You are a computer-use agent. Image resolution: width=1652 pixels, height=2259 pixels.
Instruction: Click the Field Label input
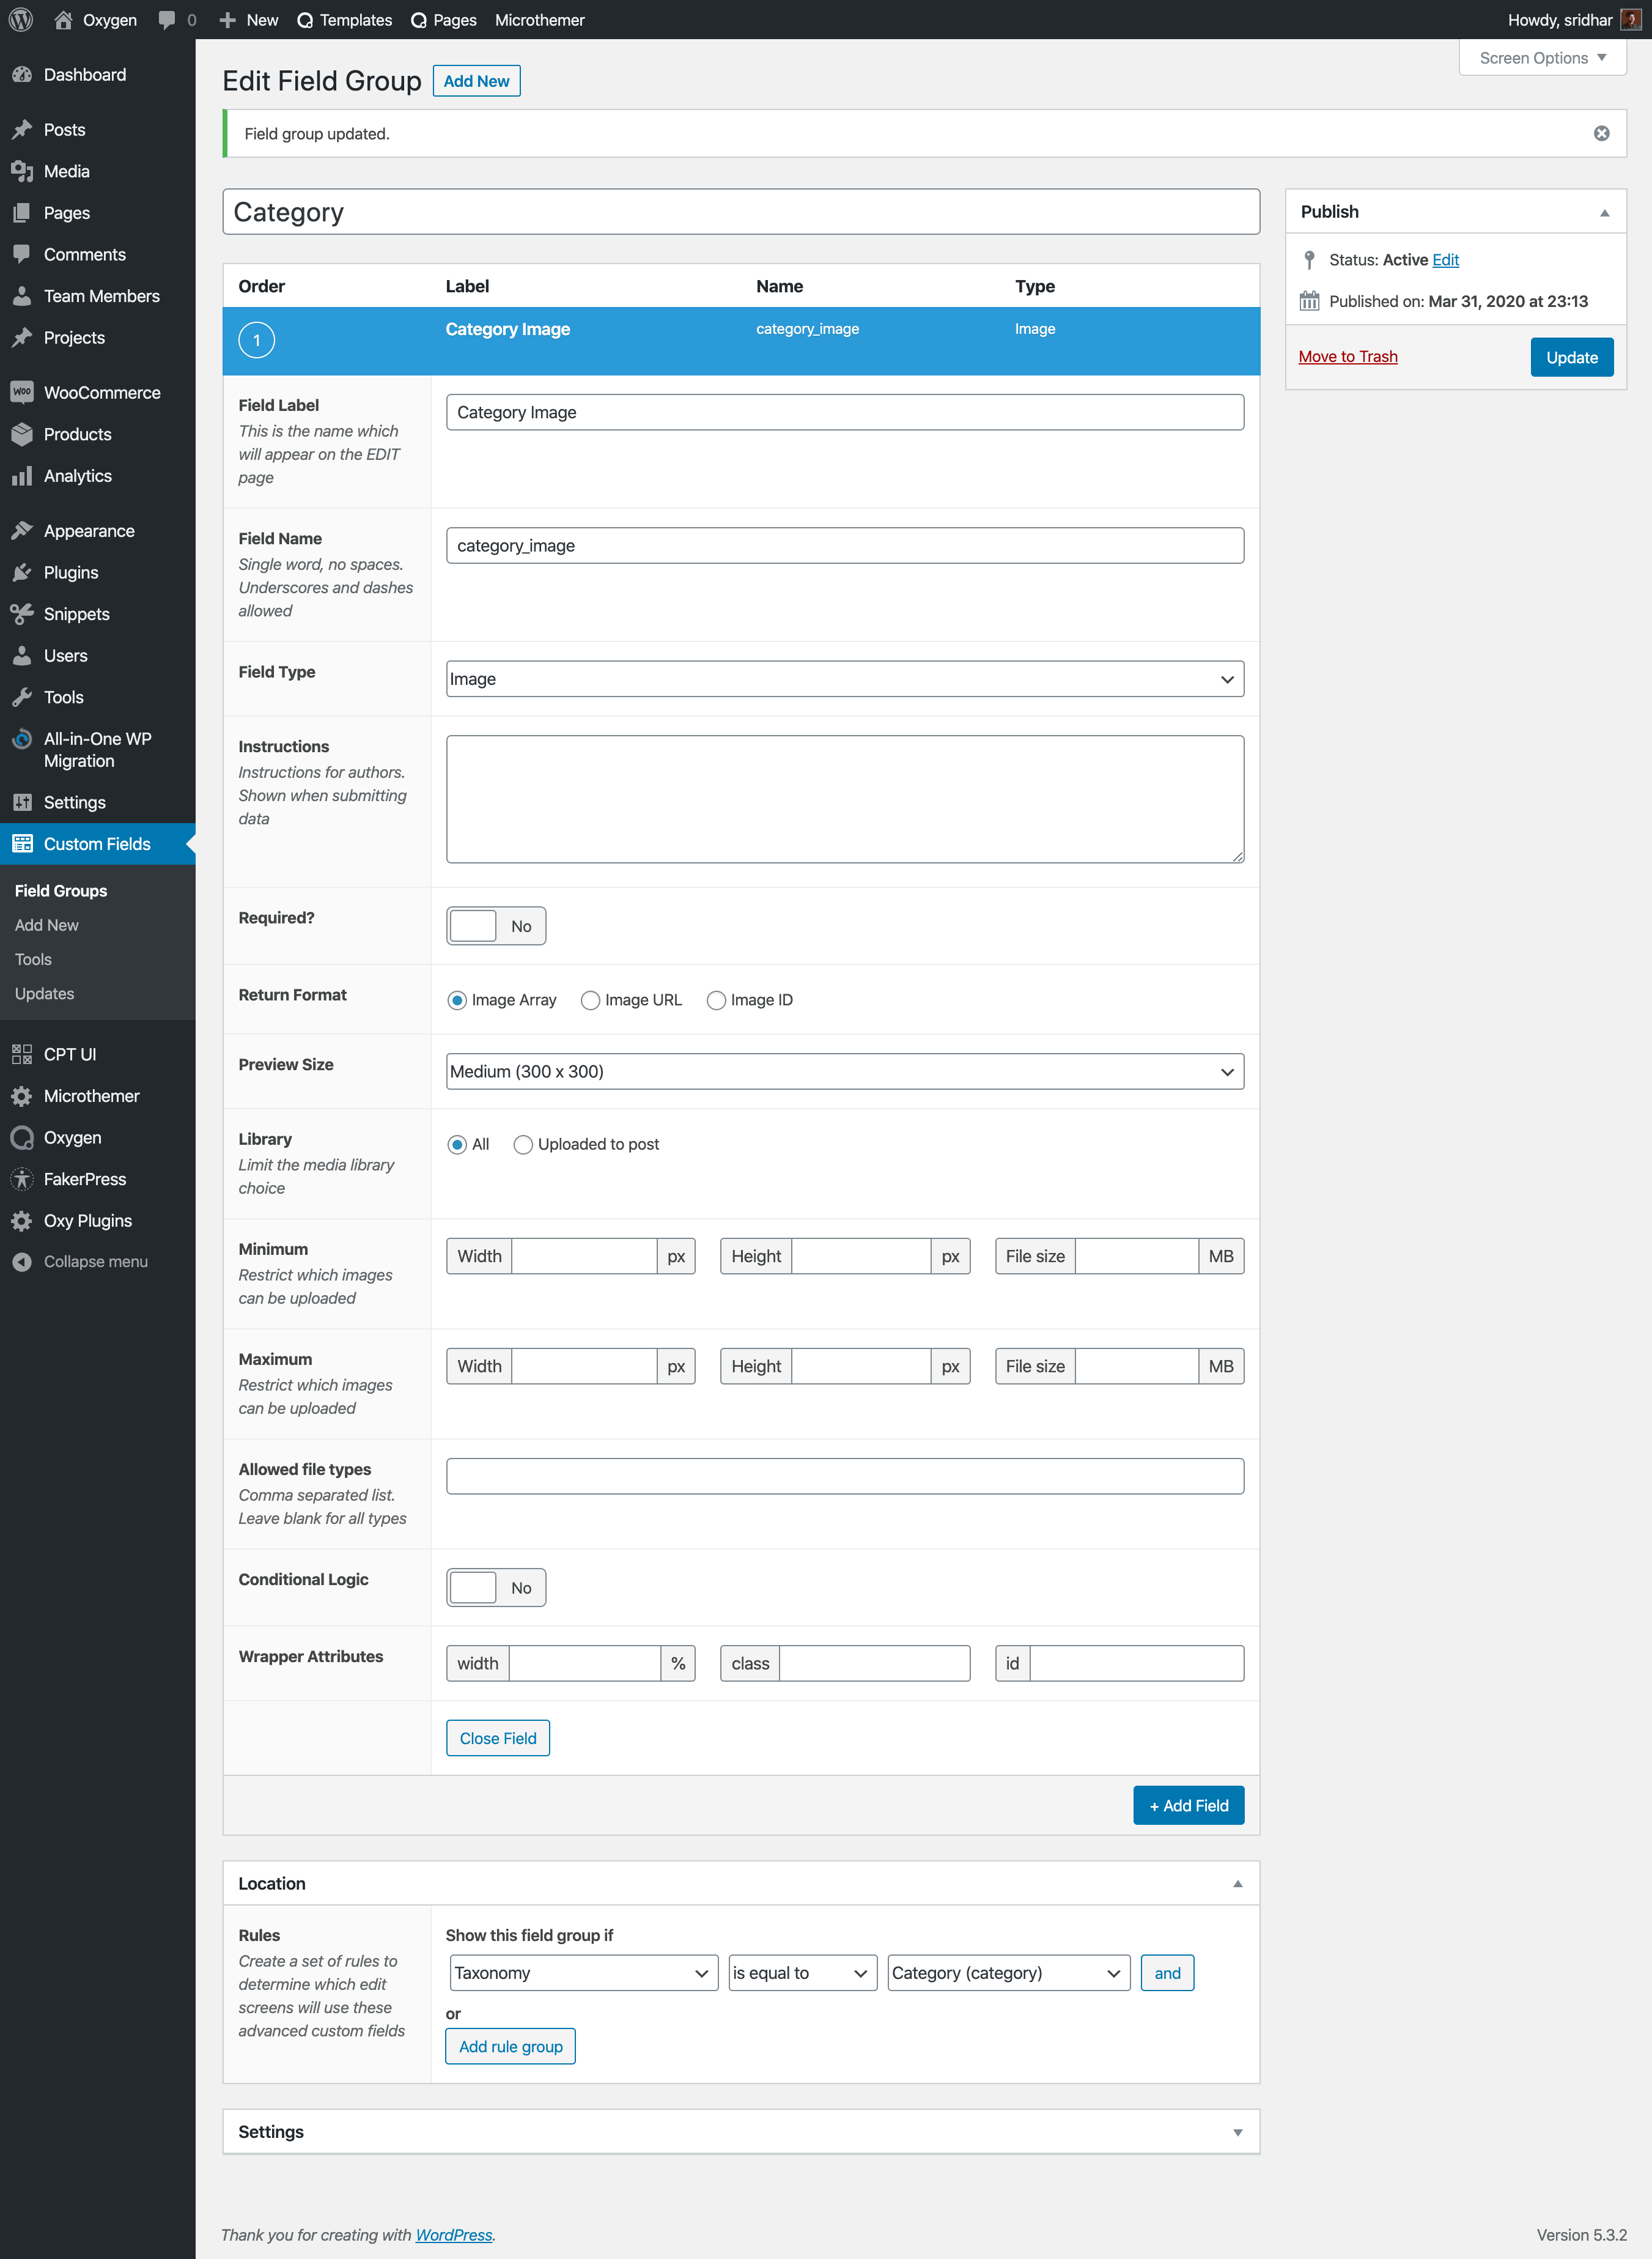point(845,412)
